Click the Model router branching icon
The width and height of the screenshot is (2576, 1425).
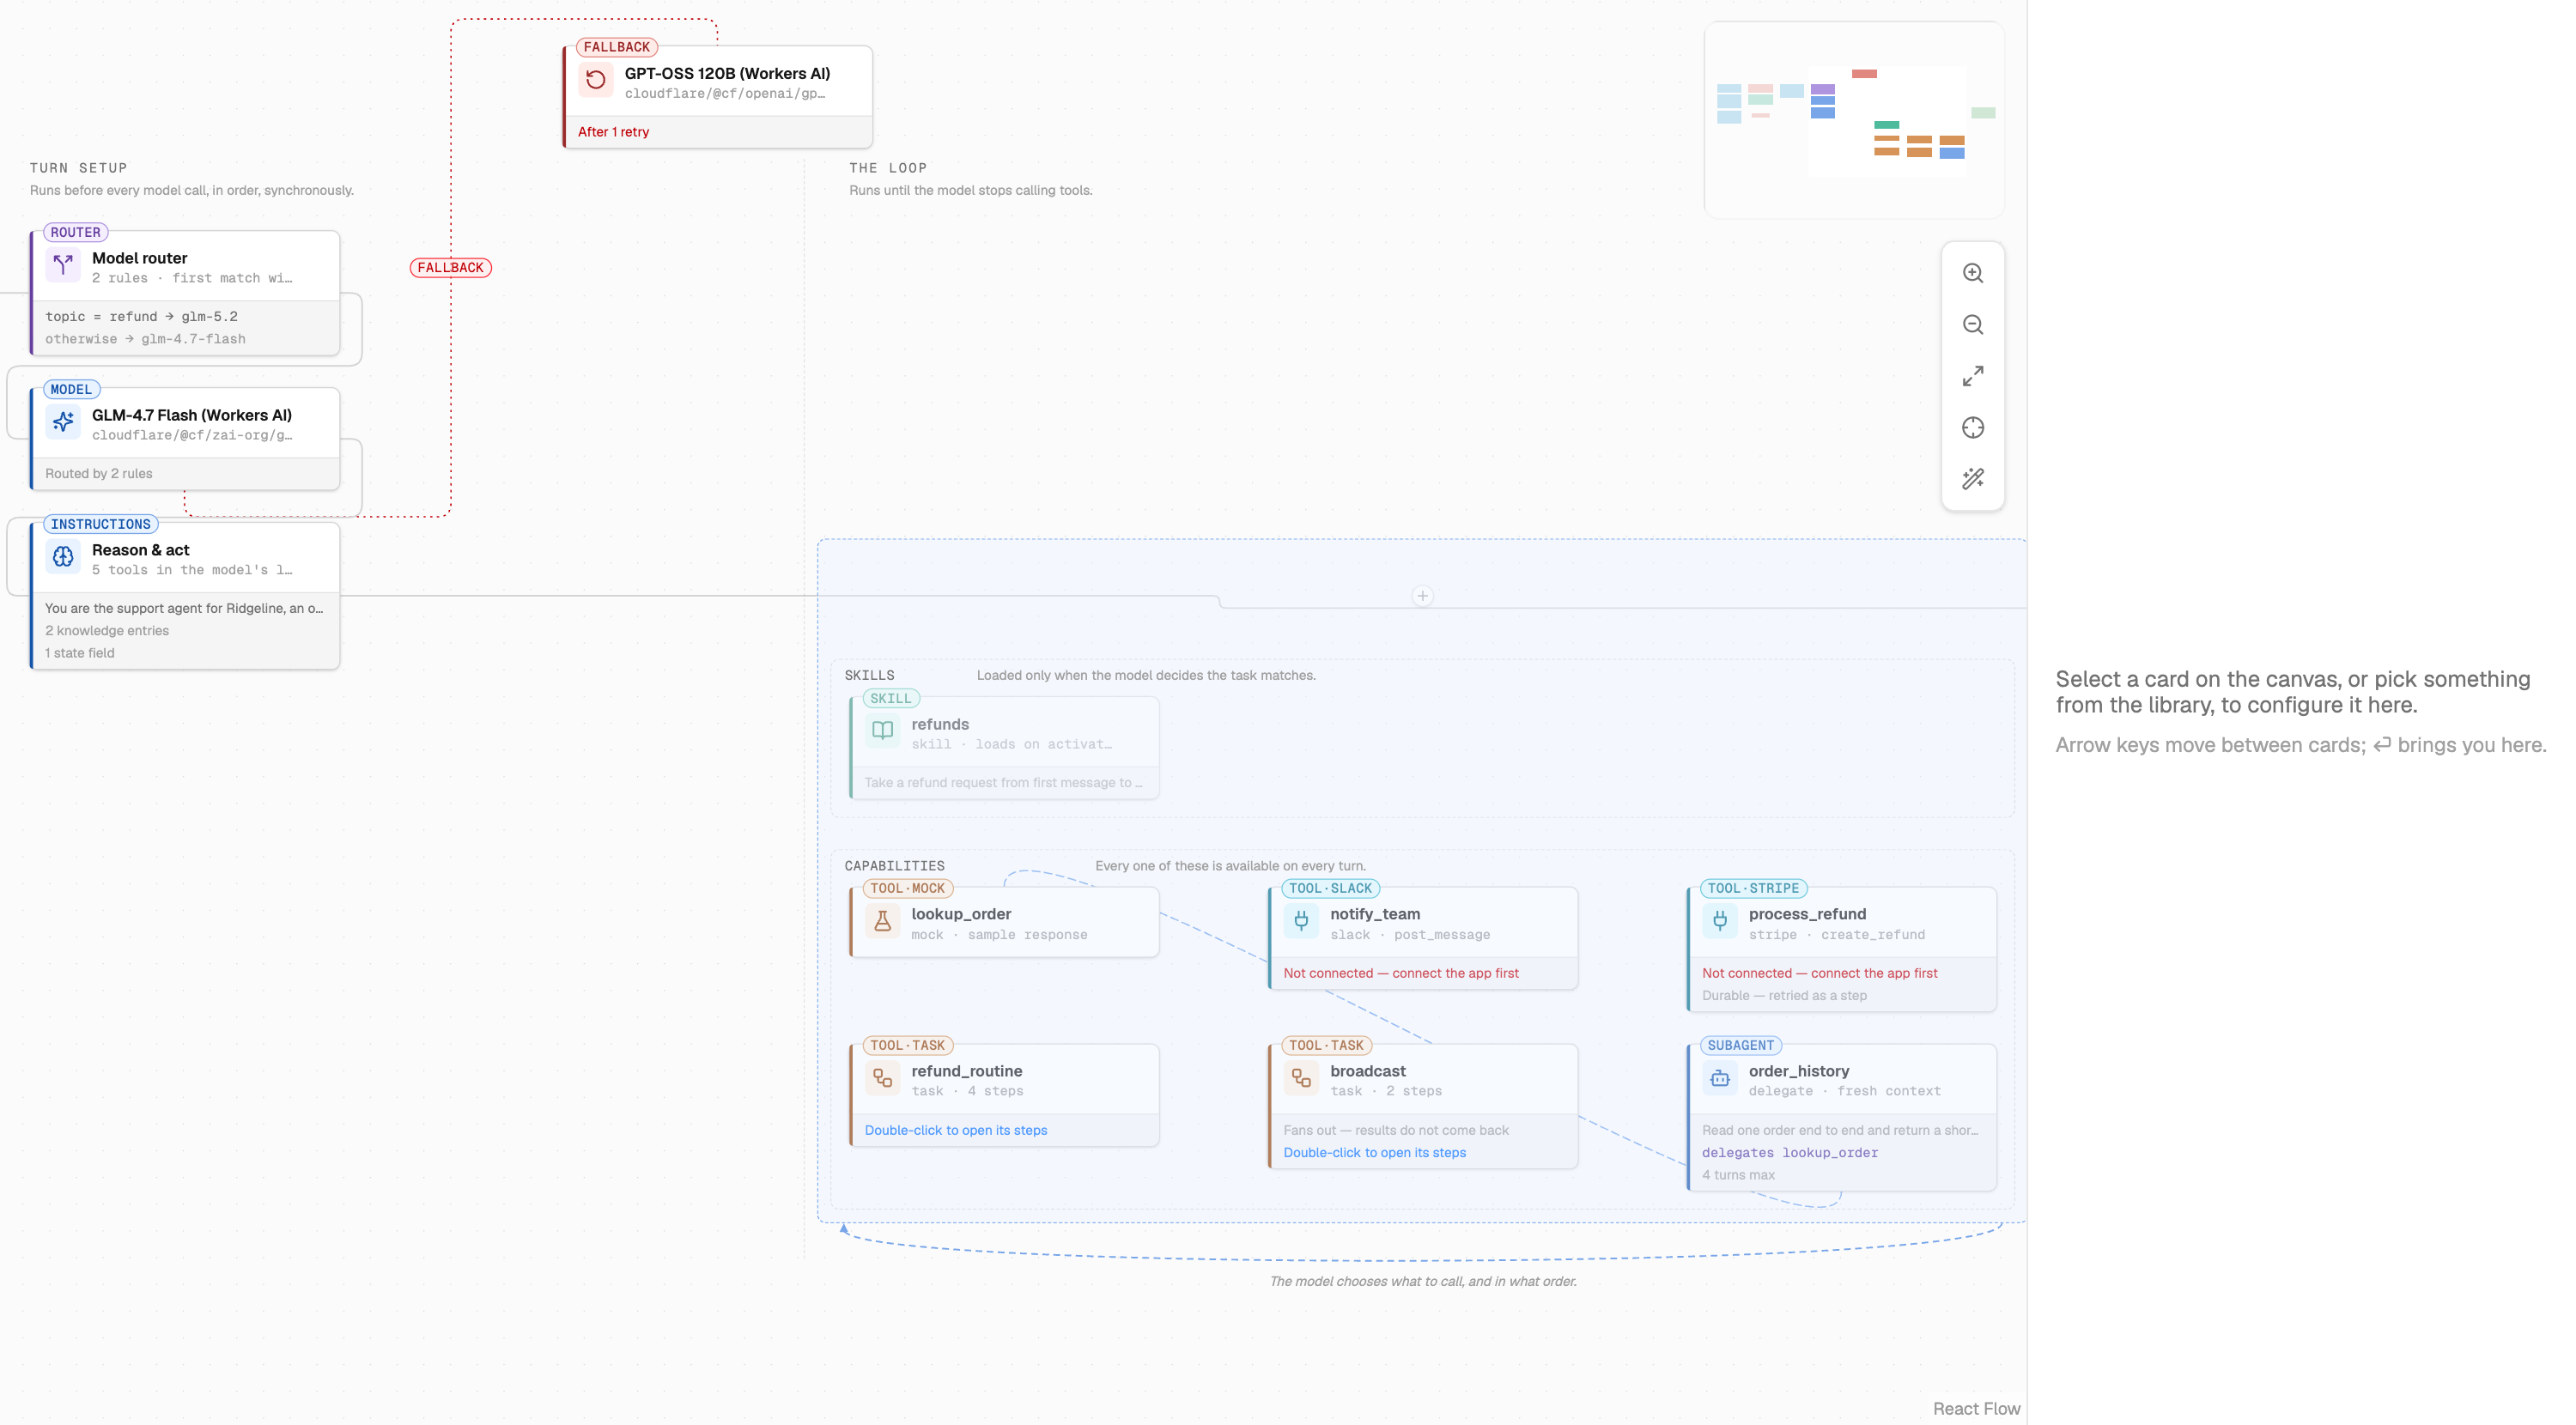point(63,265)
